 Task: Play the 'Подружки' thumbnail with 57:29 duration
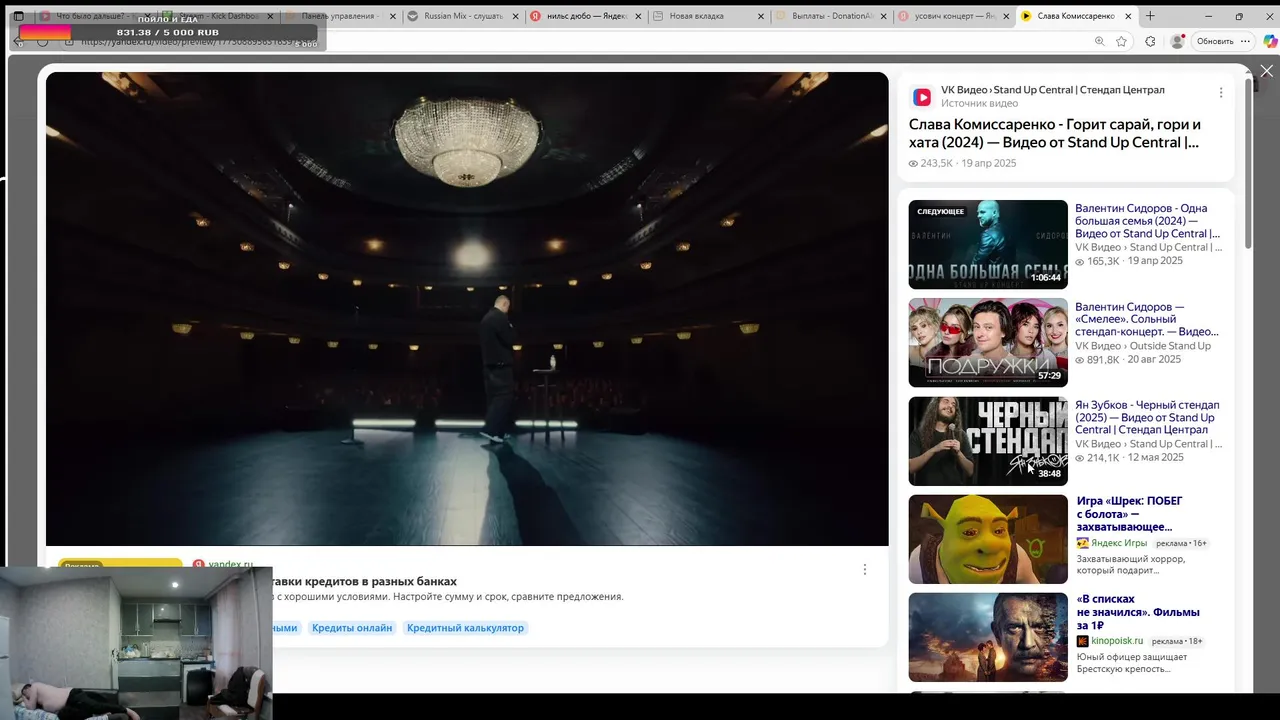coord(988,342)
